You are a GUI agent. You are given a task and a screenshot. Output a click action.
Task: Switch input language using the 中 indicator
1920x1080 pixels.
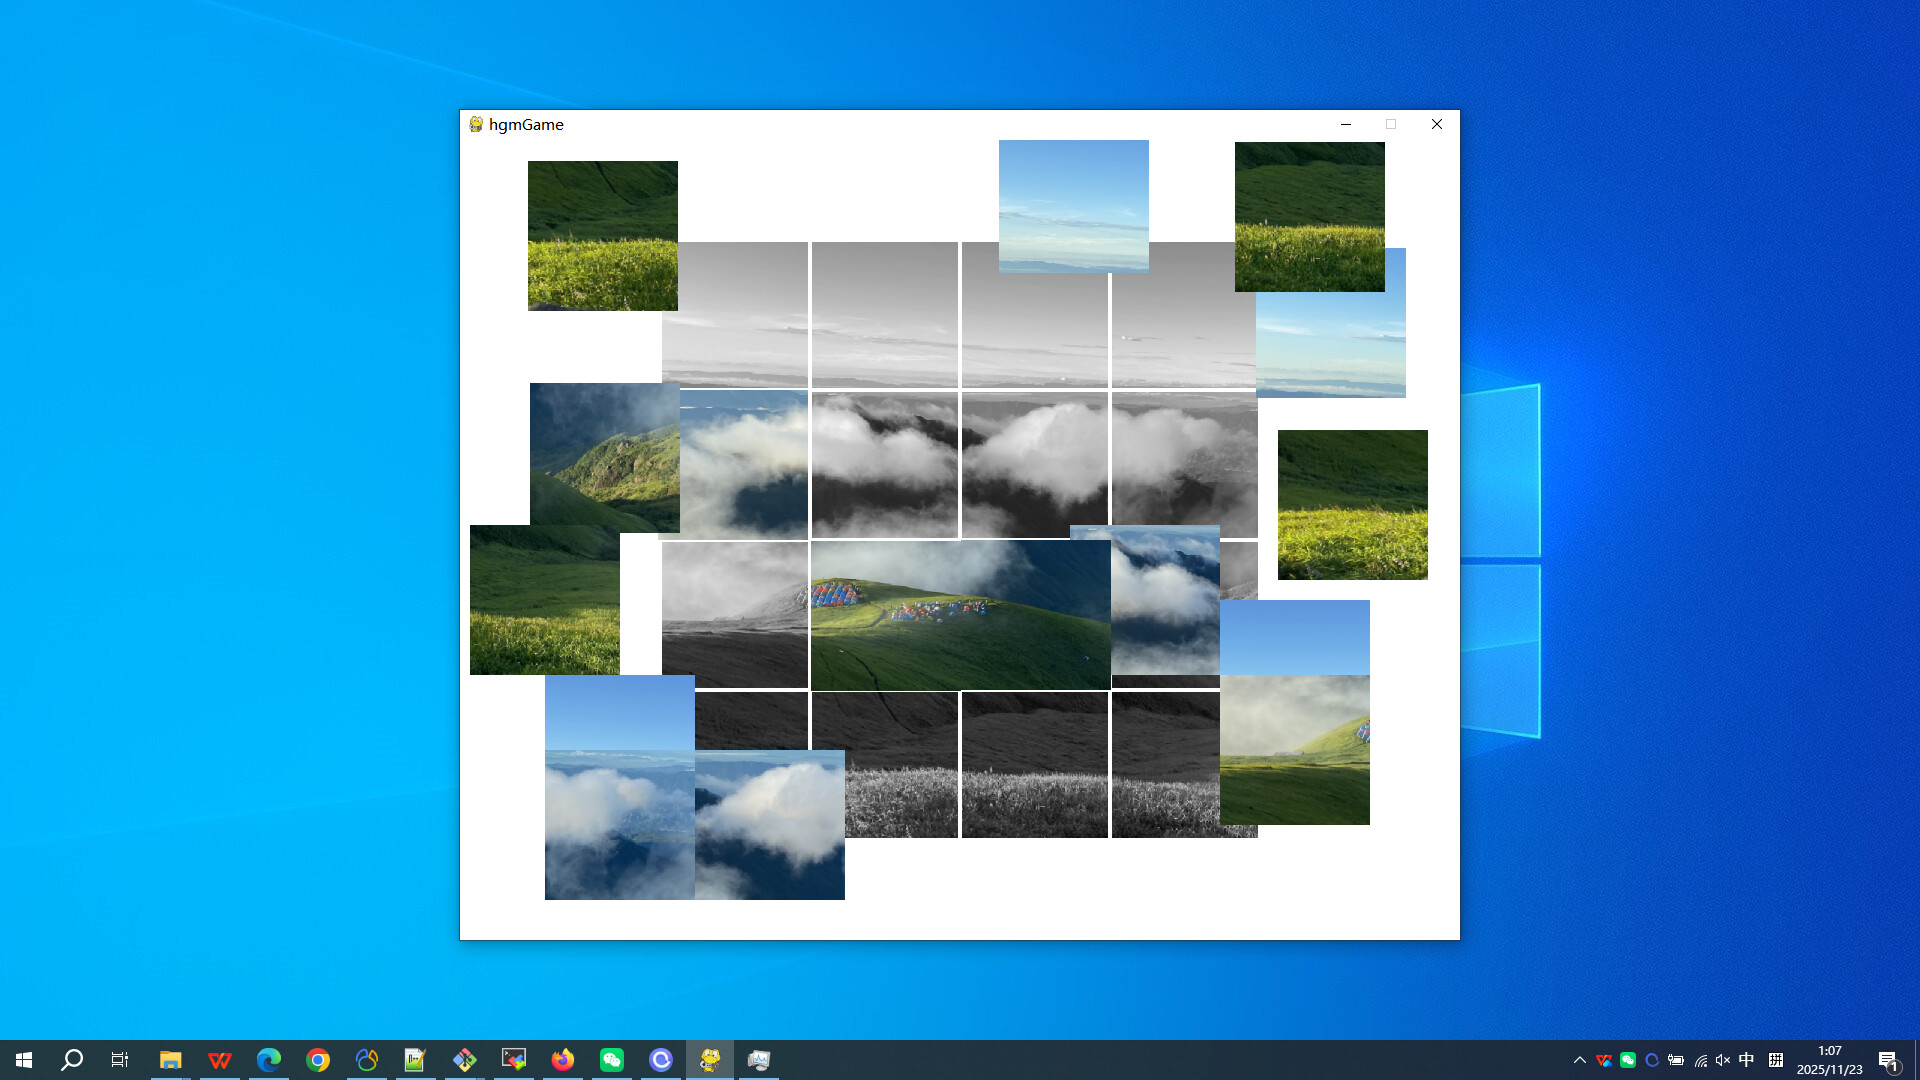tap(1745, 1060)
